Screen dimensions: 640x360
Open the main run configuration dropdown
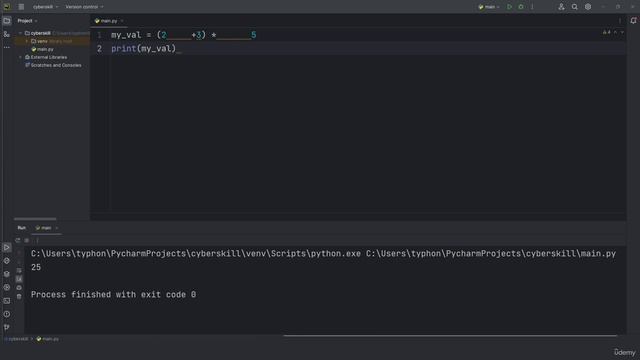(489, 7)
